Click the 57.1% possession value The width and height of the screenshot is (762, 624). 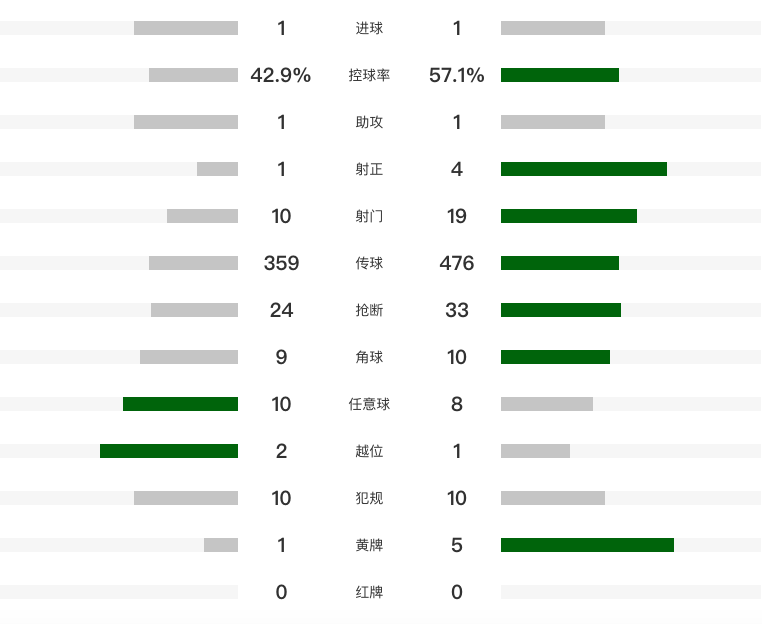coord(457,75)
